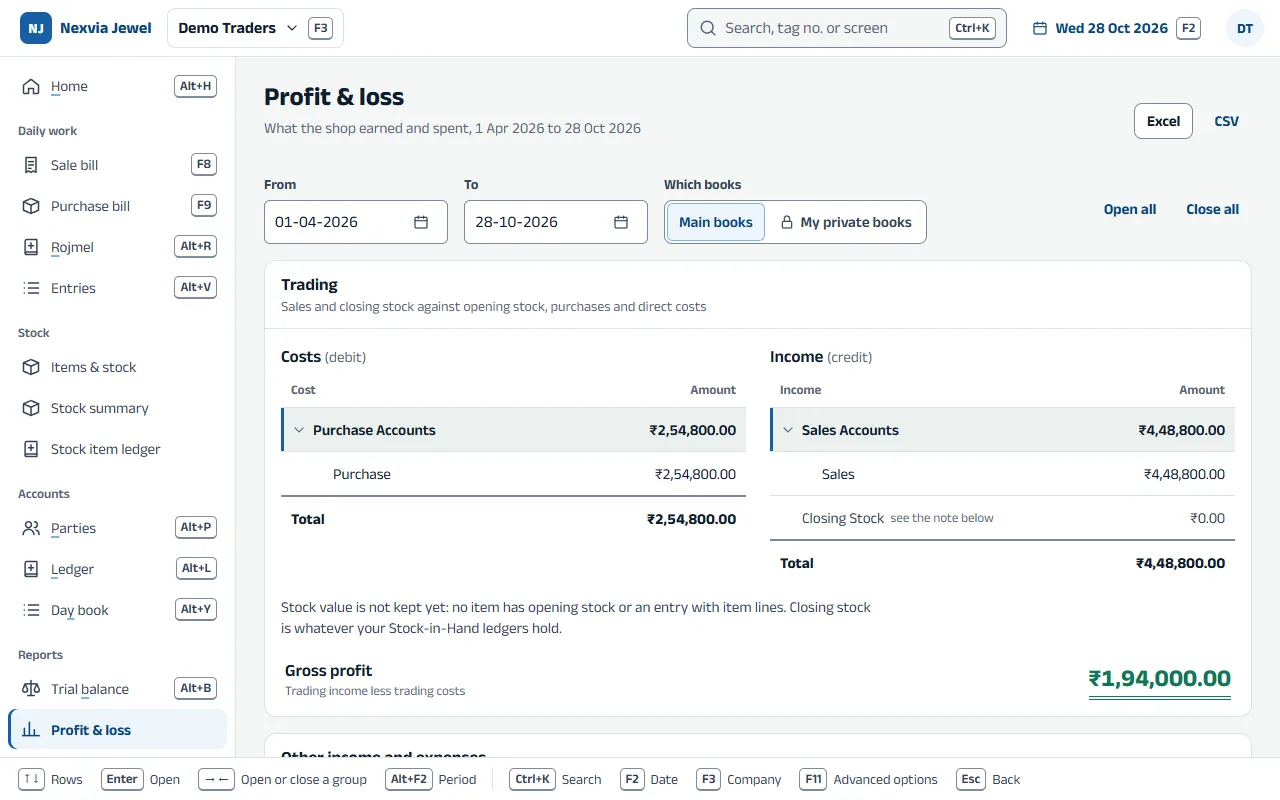This screenshot has width=1280, height=800.
Task: Click the From date field 01-04-2026
Action: [356, 222]
